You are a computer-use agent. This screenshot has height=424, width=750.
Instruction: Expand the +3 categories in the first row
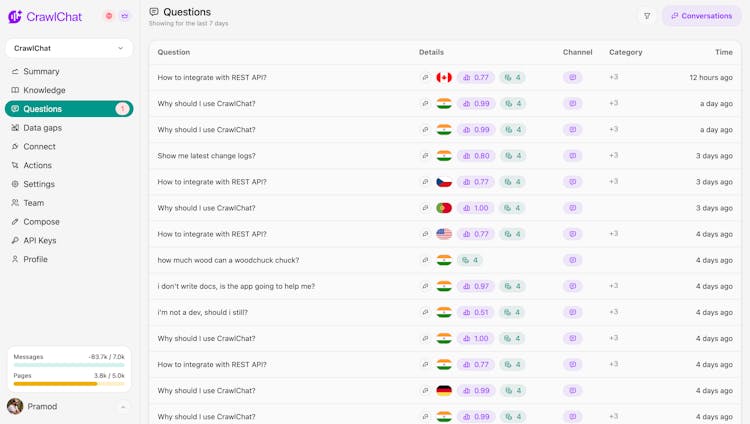point(613,77)
